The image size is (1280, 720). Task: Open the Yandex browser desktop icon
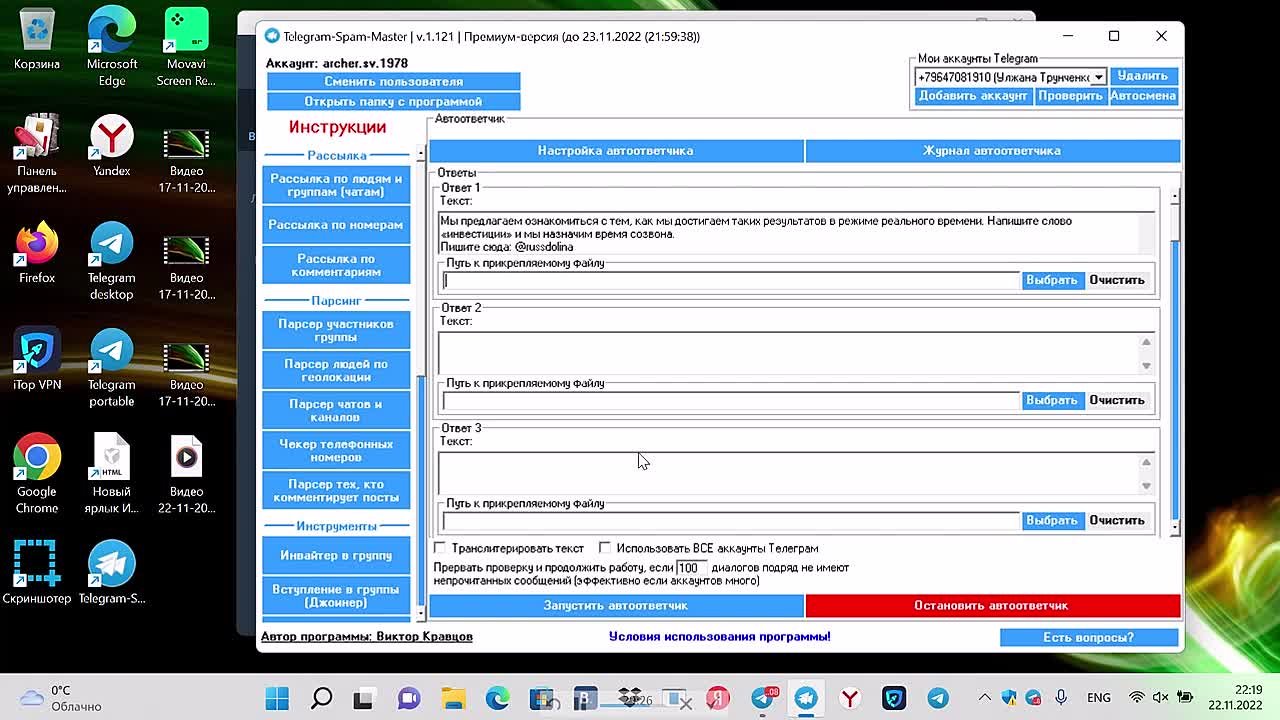click(112, 147)
